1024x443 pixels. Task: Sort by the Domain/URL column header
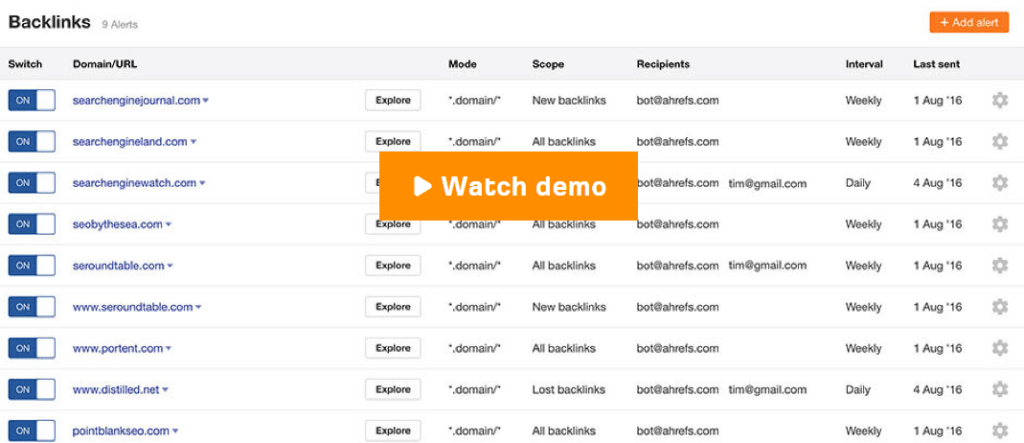105,64
